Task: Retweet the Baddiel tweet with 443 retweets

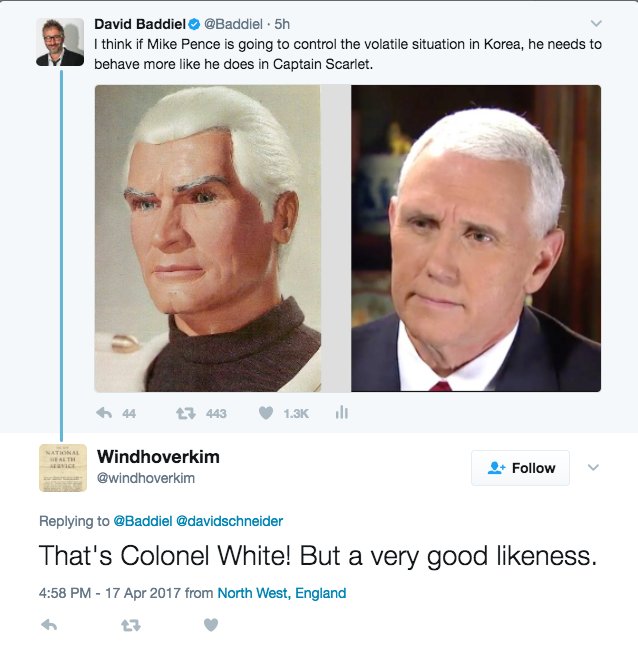Action: [186, 413]
